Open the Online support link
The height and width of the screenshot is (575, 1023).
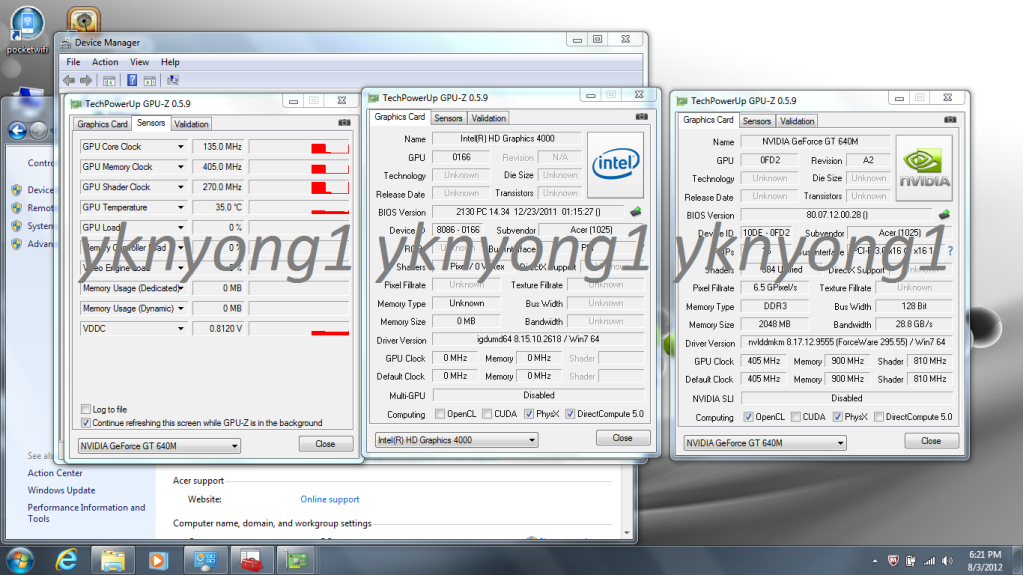329,499
